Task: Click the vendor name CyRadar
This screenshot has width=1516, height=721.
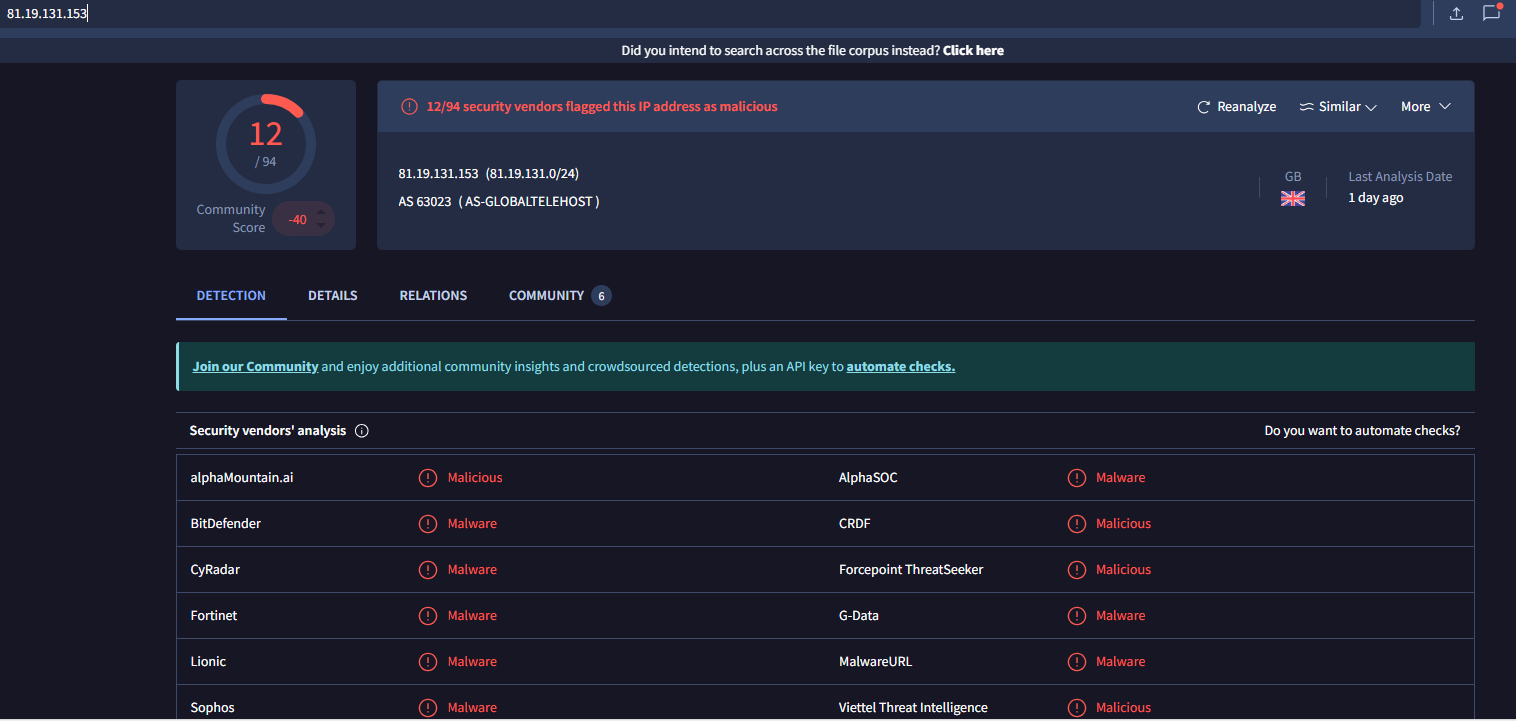Action: tap(215, 570)
